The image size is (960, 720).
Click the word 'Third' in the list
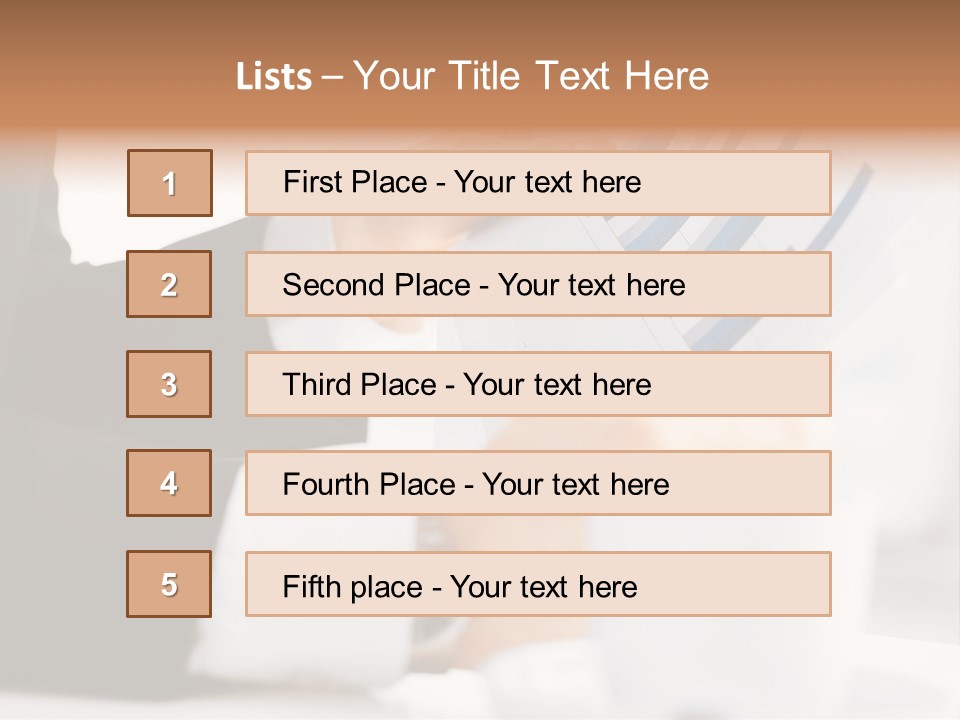click(x=317, y=385)
